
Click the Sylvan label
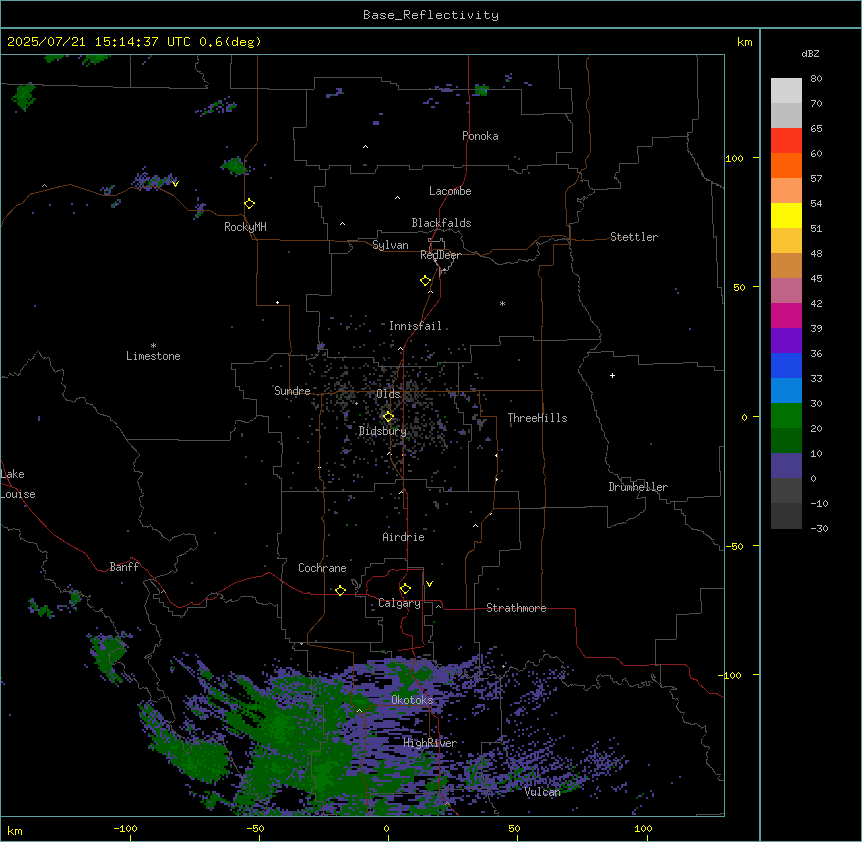point(390,245)
